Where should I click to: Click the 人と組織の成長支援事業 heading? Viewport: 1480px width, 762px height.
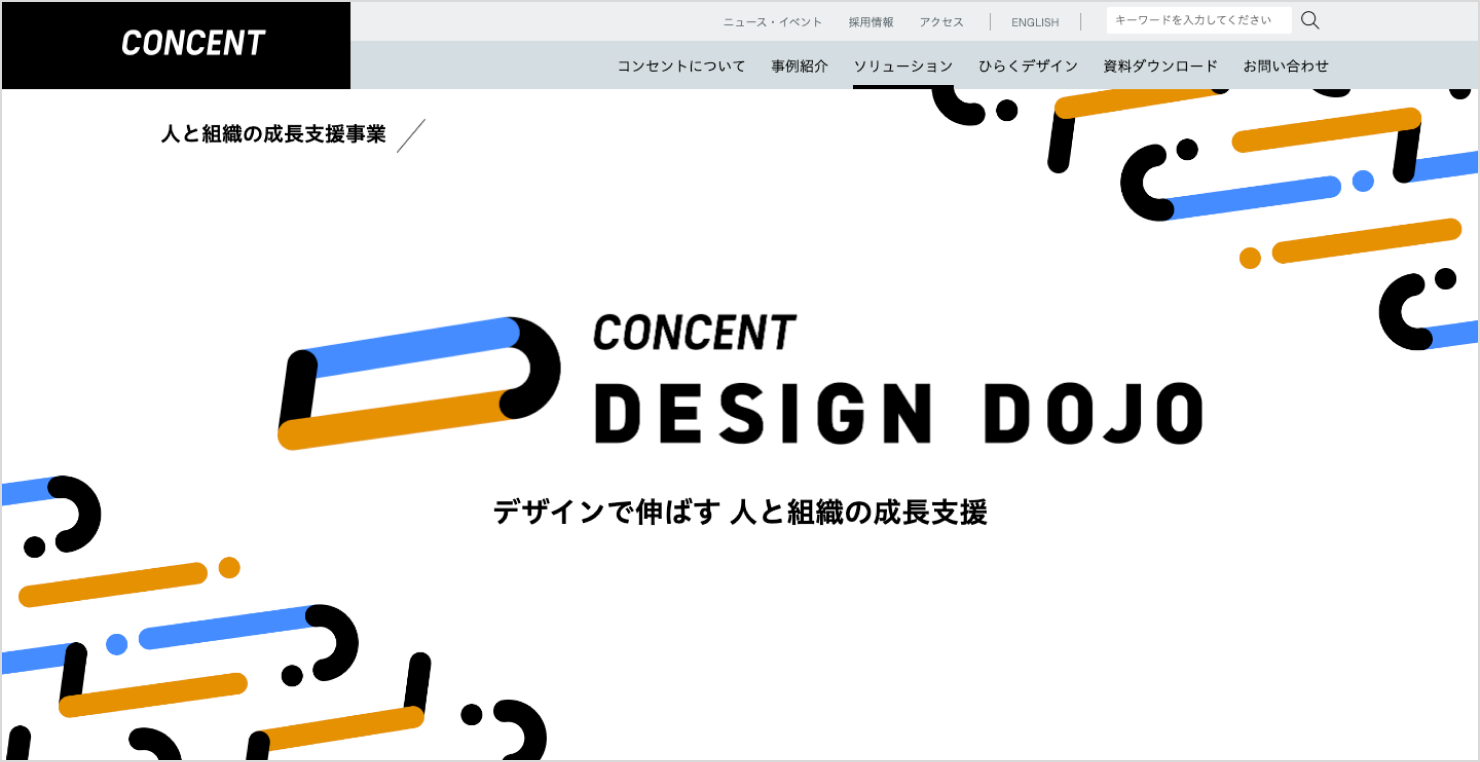point(273,134)
